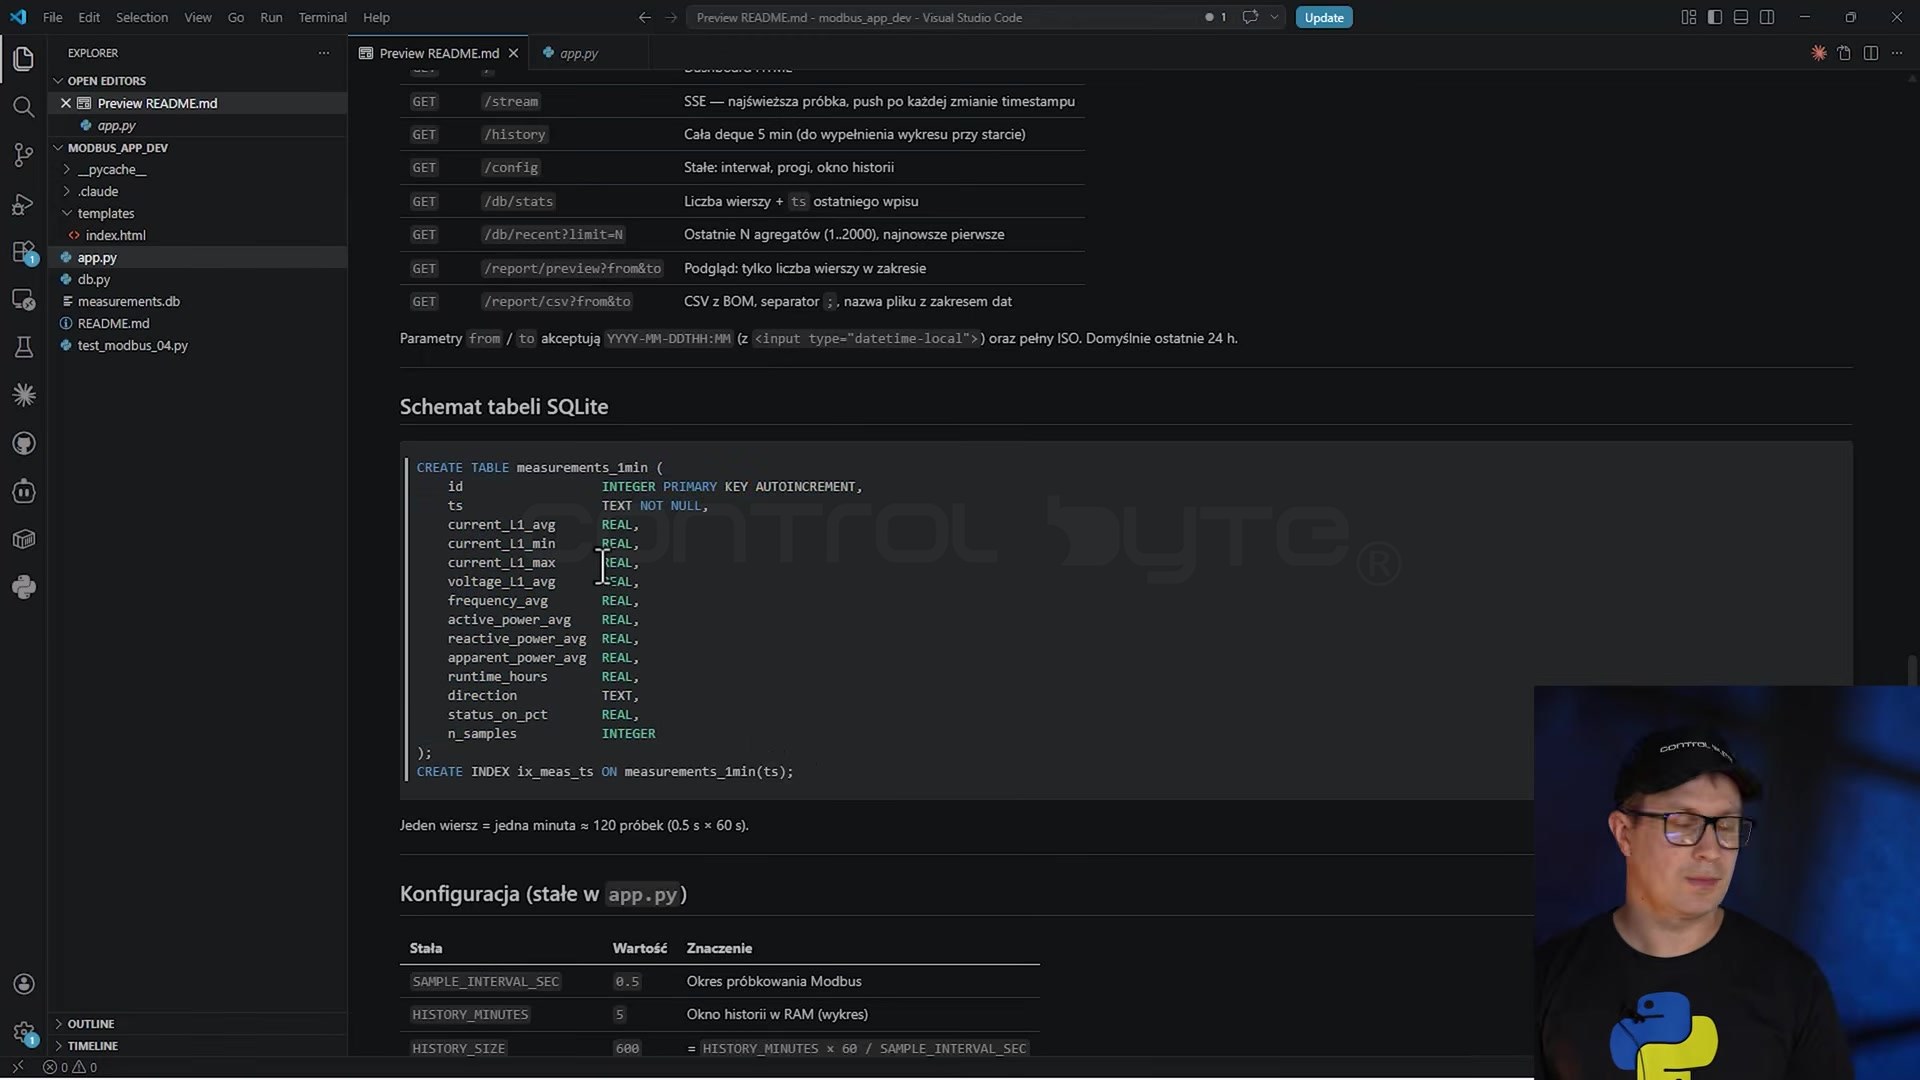
Task: Open the Search view icon
Action: [24, 107]
